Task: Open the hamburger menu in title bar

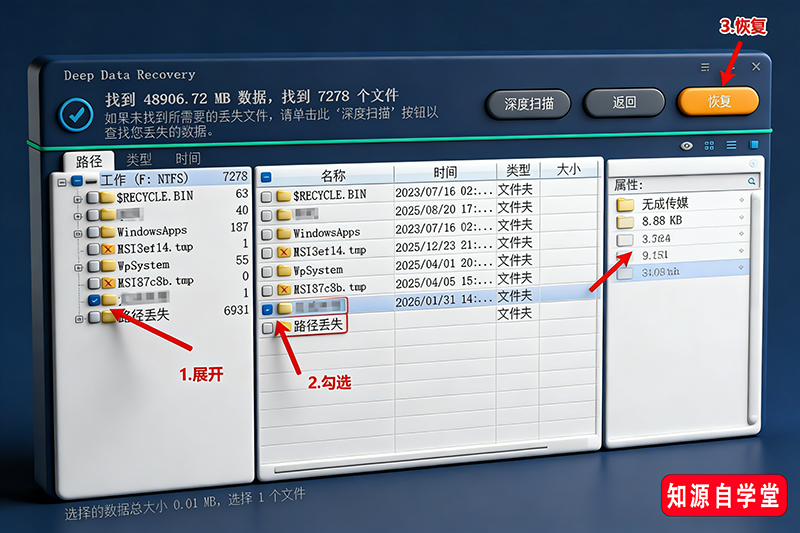Action: 705,67
